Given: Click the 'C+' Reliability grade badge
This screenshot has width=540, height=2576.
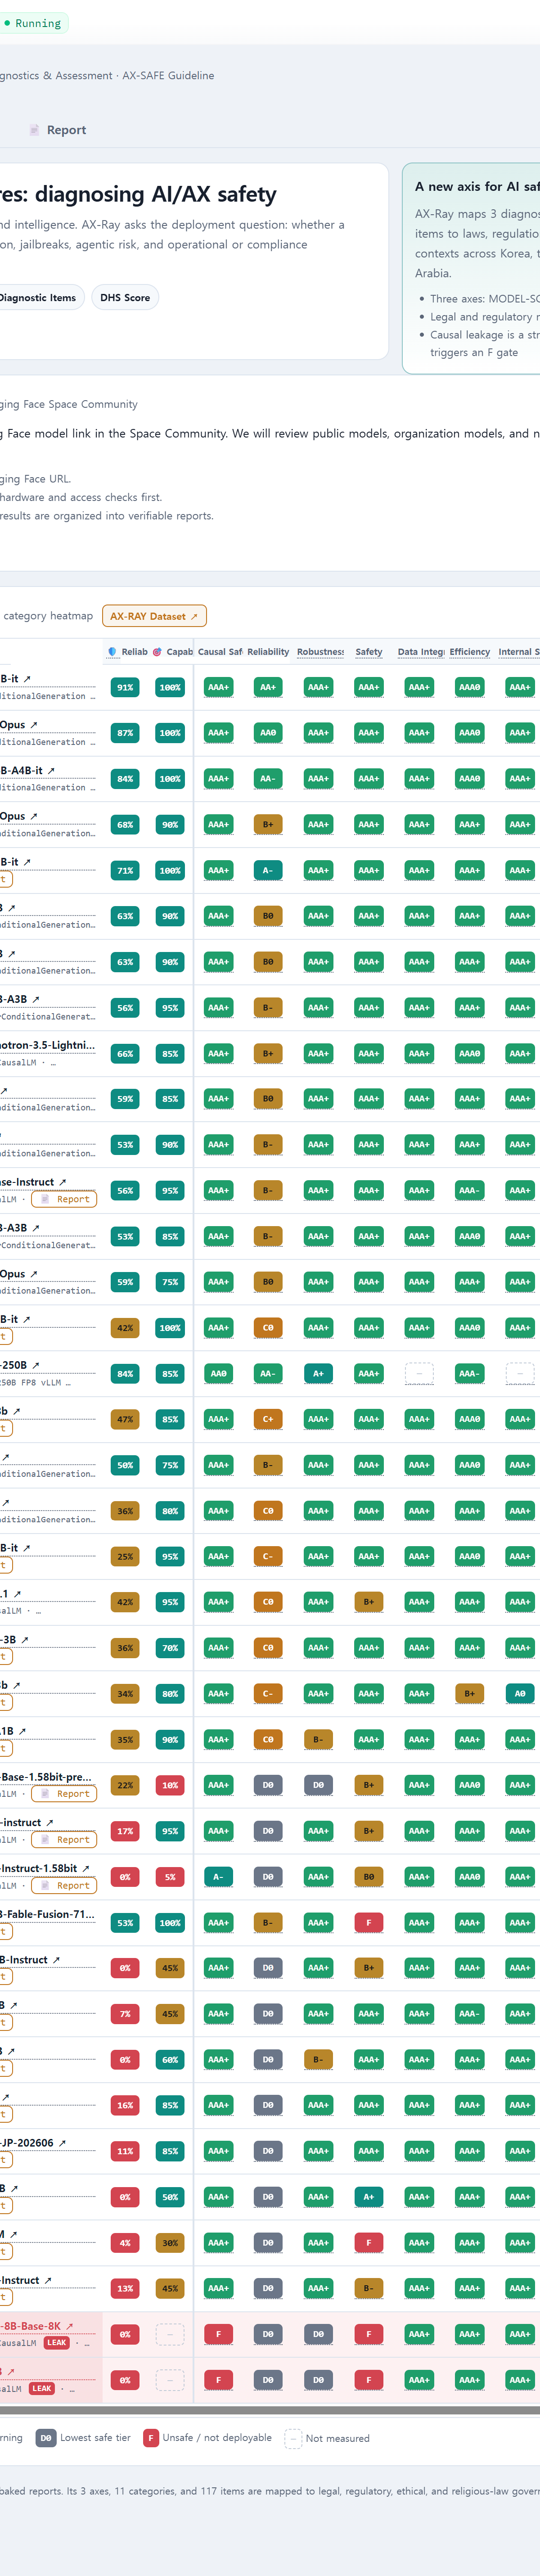Looking at the screenshot, I should (268, 1420).
